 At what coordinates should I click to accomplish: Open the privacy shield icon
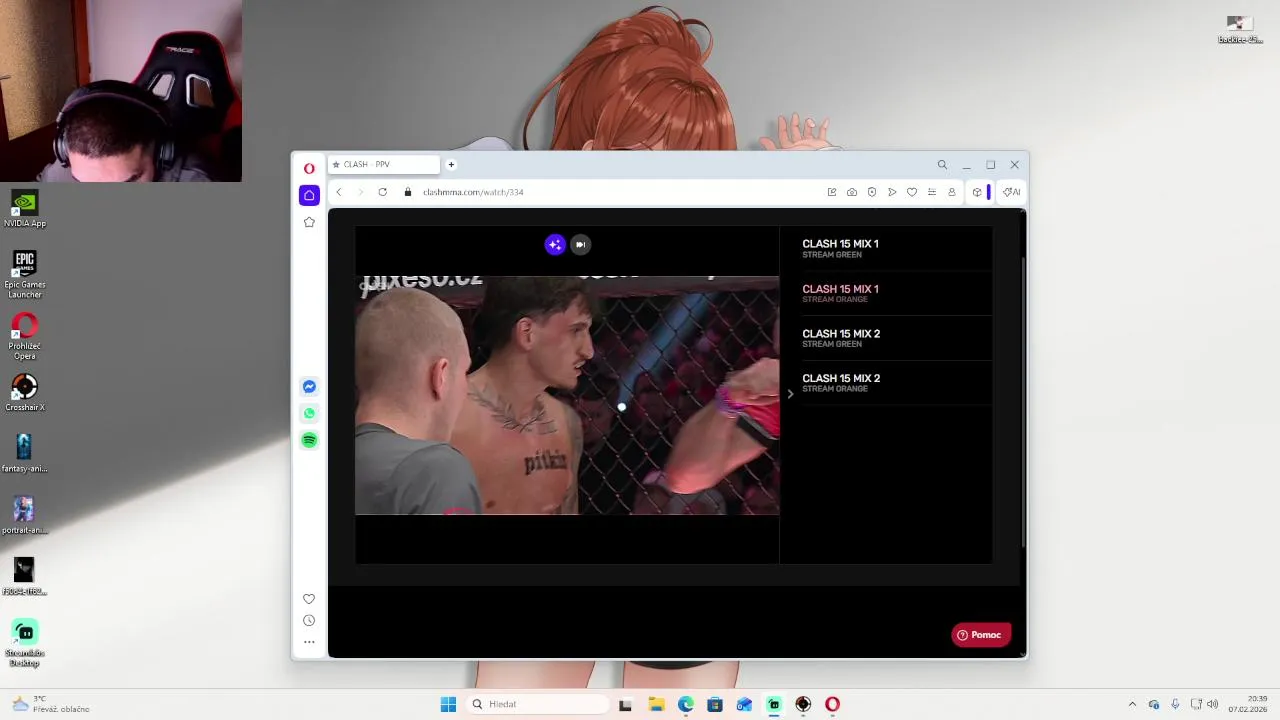pyautogui.click(x=872, y=192)
